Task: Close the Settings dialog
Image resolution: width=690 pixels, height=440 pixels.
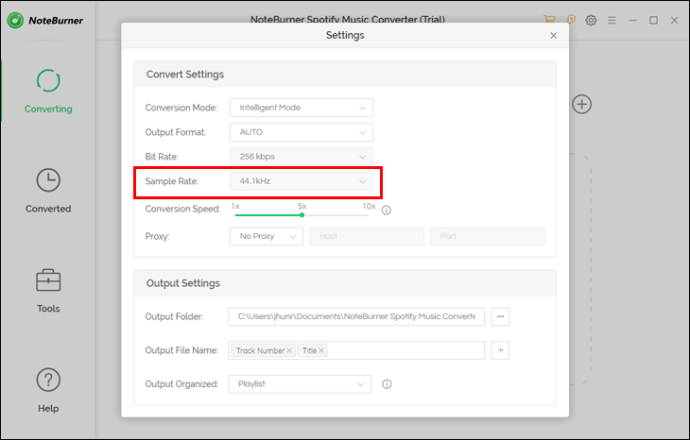Action: click(x=554, y=36)
